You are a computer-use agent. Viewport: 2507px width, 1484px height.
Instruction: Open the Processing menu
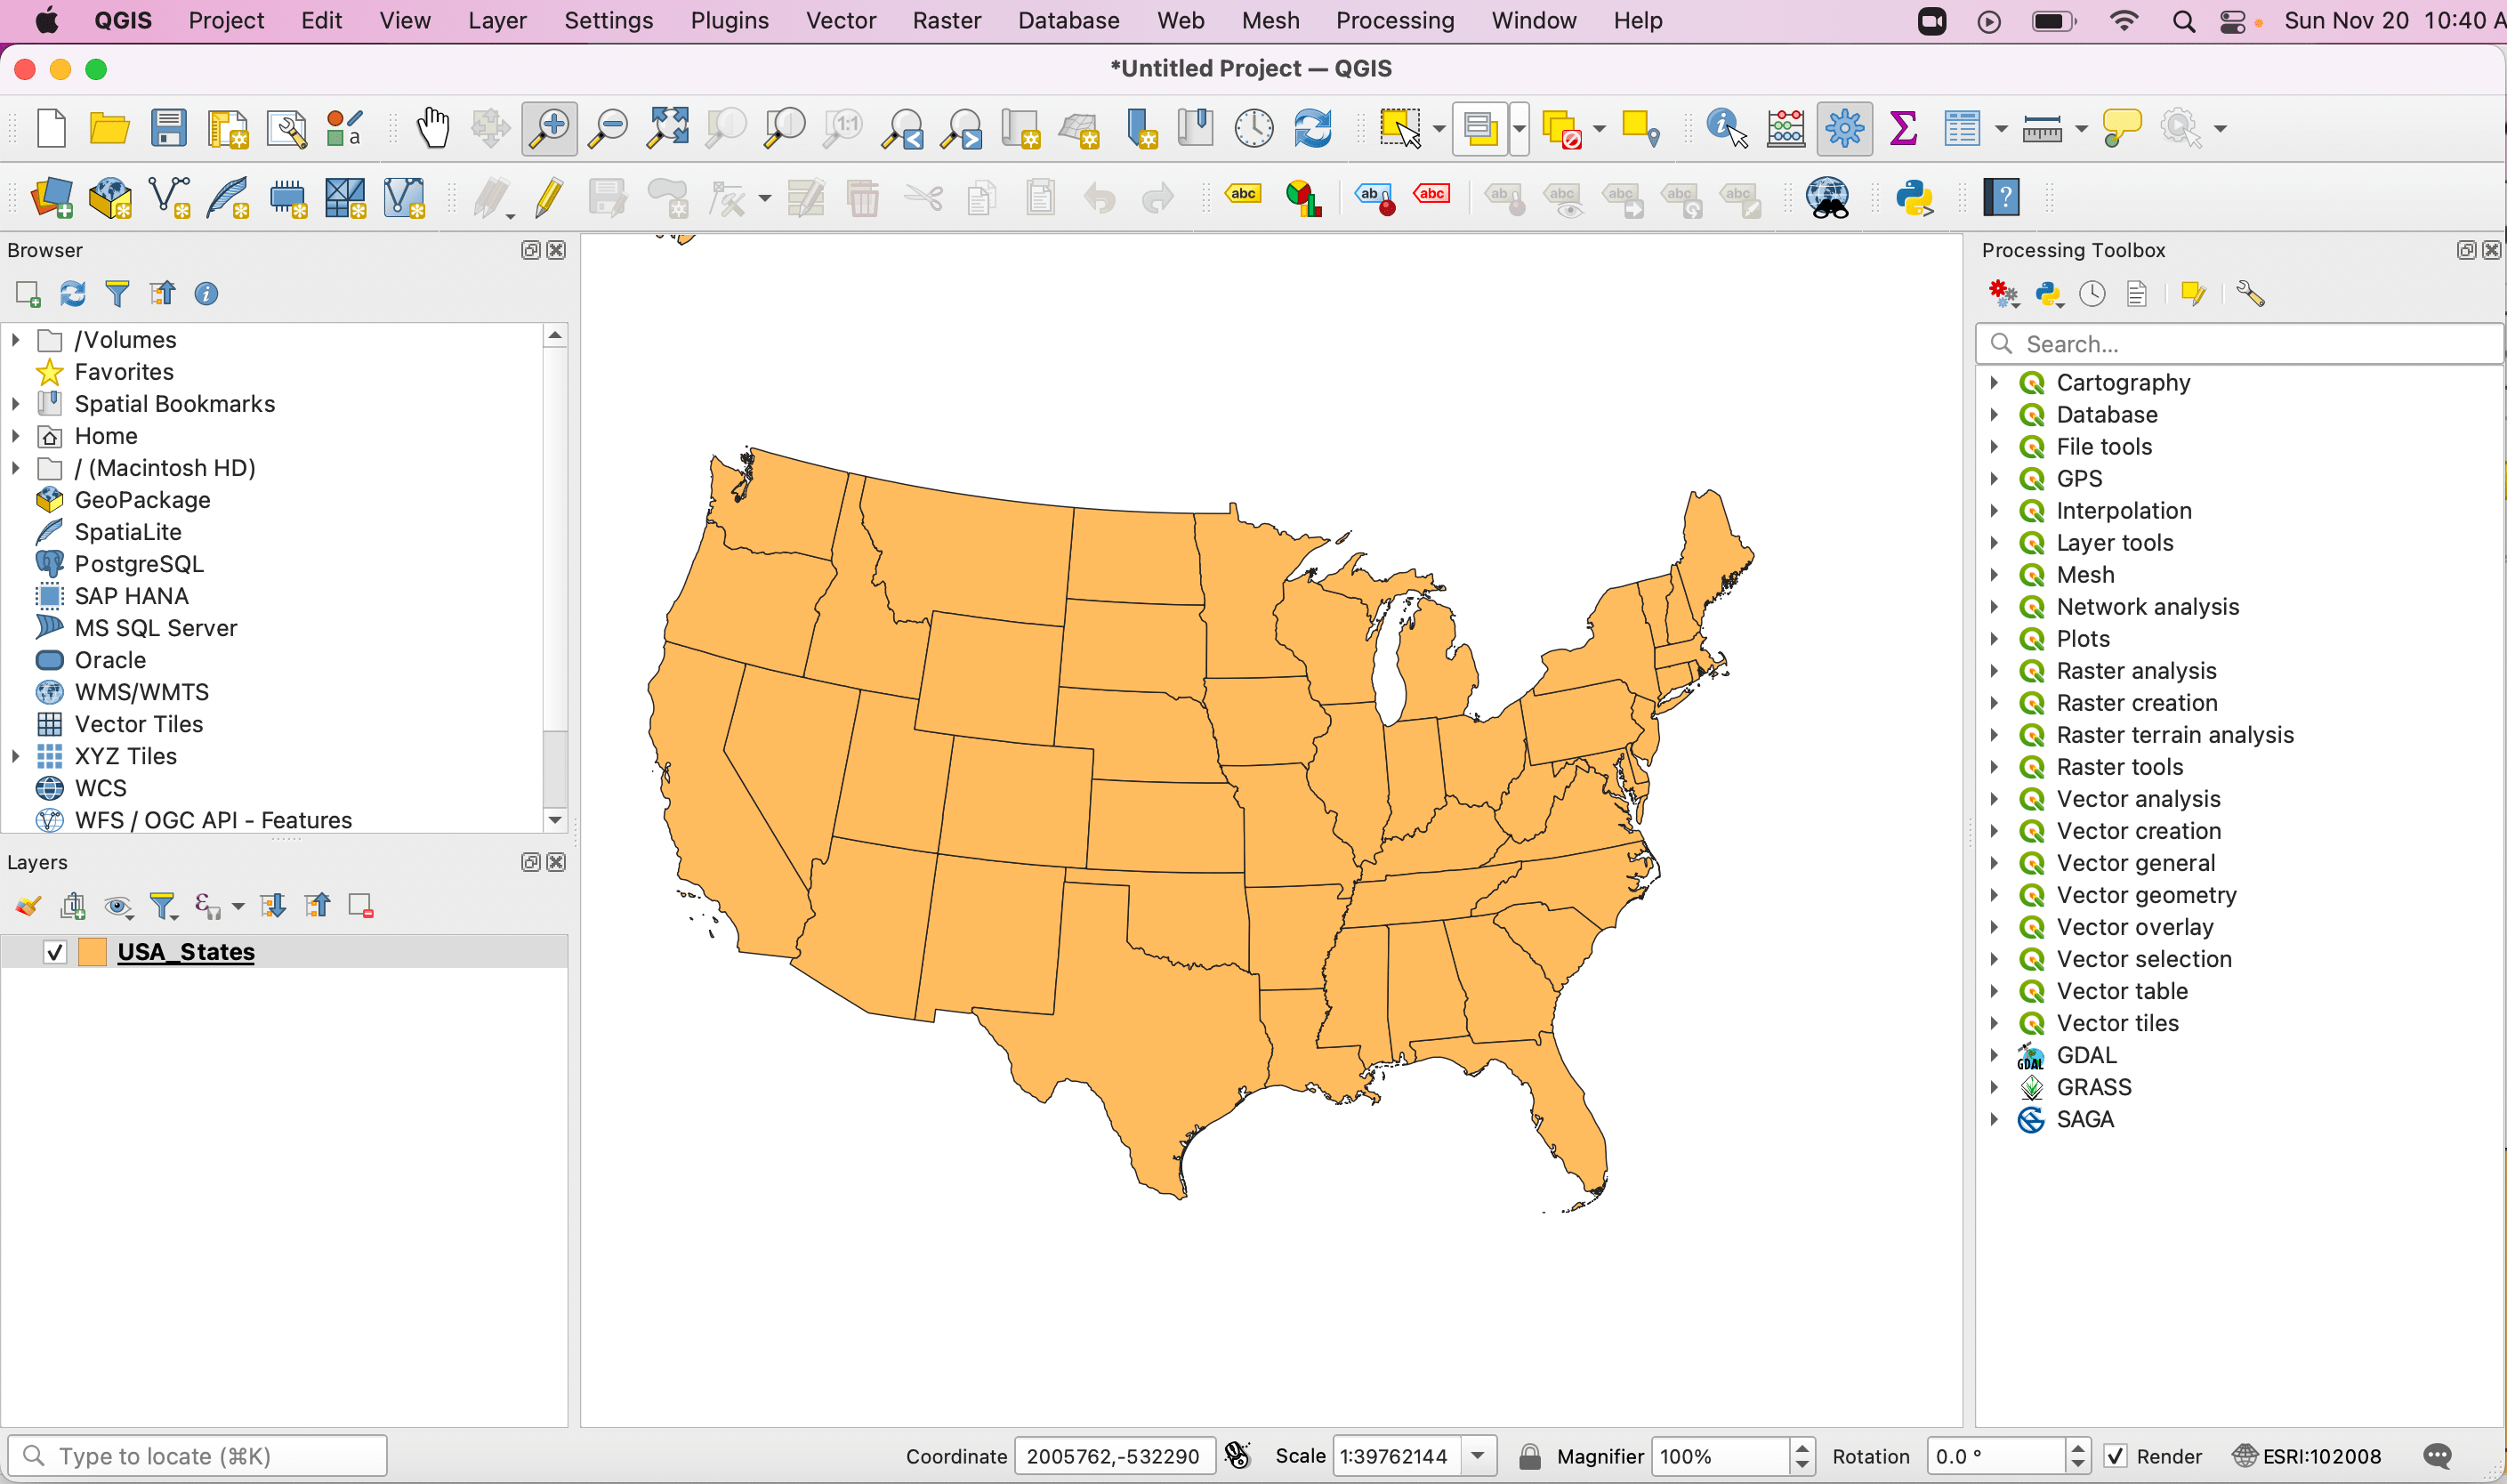pyautogui.click(x=1394, y=20)
